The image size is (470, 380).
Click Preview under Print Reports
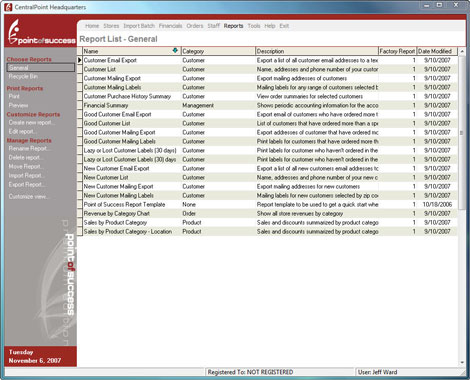tap(18, 105)
